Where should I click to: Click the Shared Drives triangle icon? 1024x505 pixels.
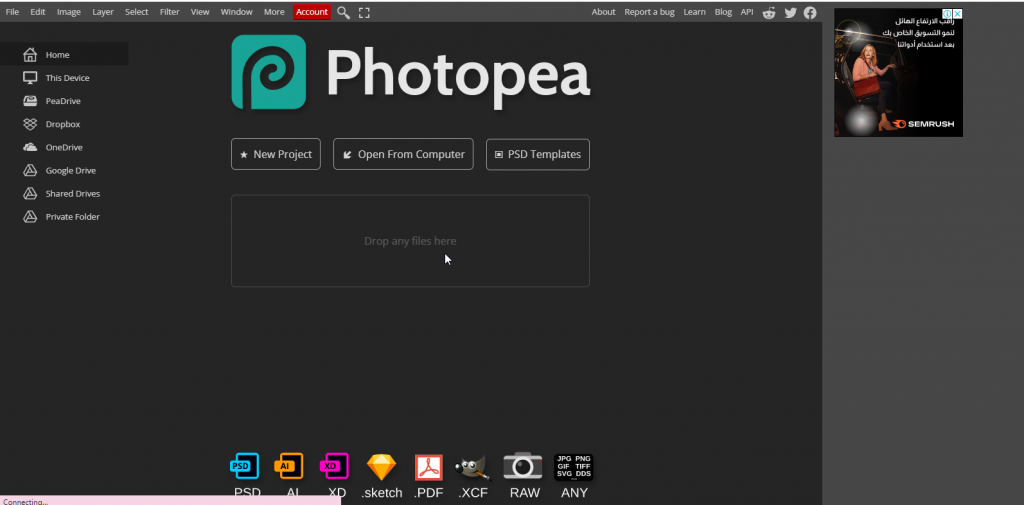(30, 193)
